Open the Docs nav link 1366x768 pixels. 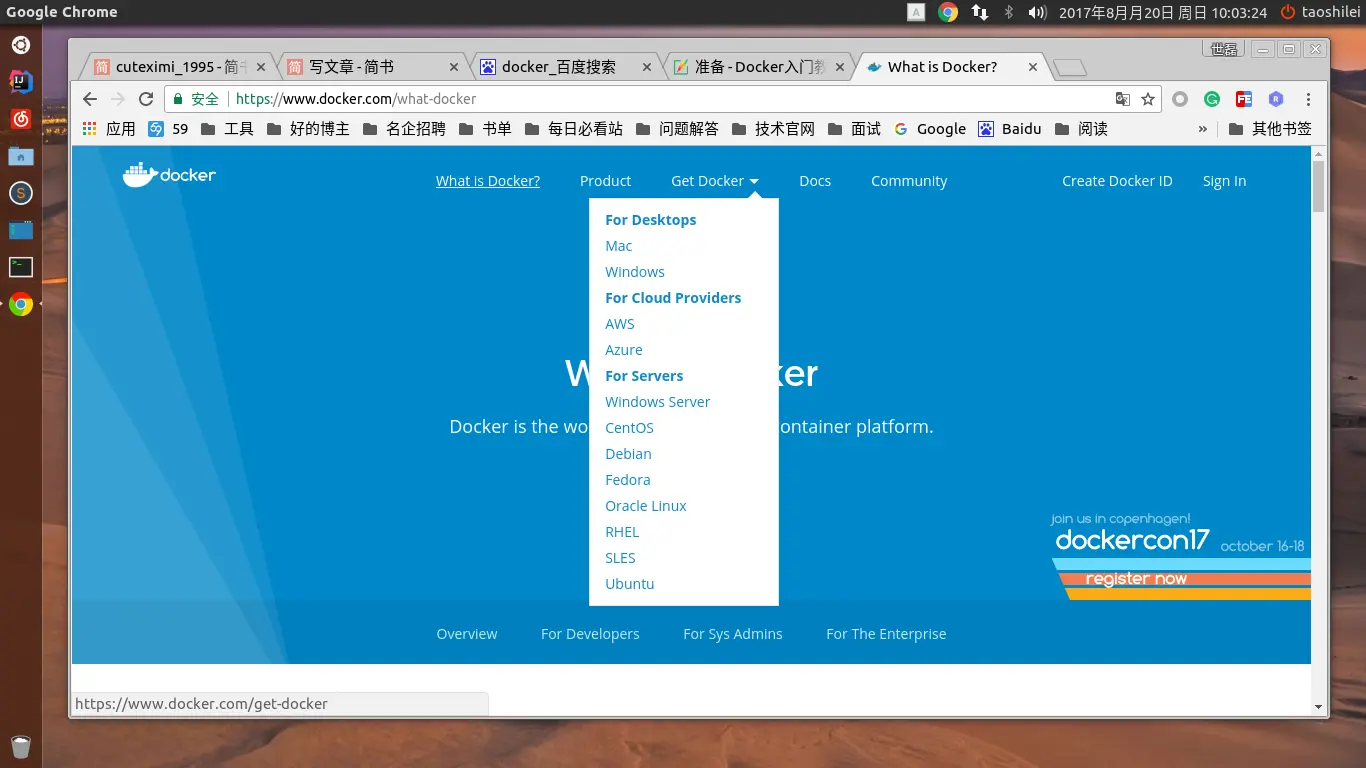[815, 181]
